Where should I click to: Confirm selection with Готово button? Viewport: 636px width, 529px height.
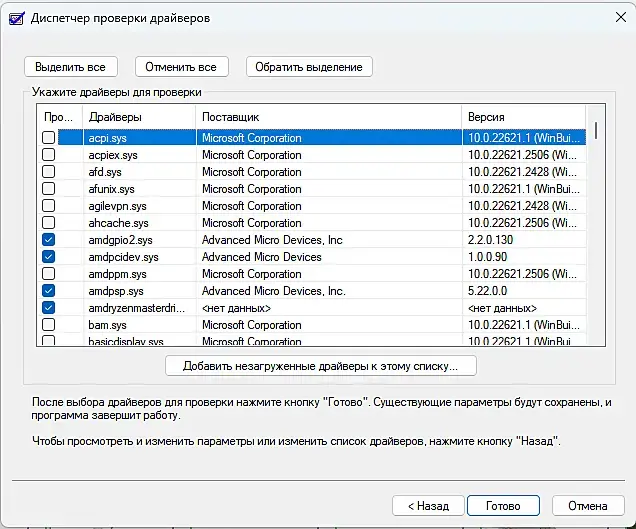coord(503,505)
